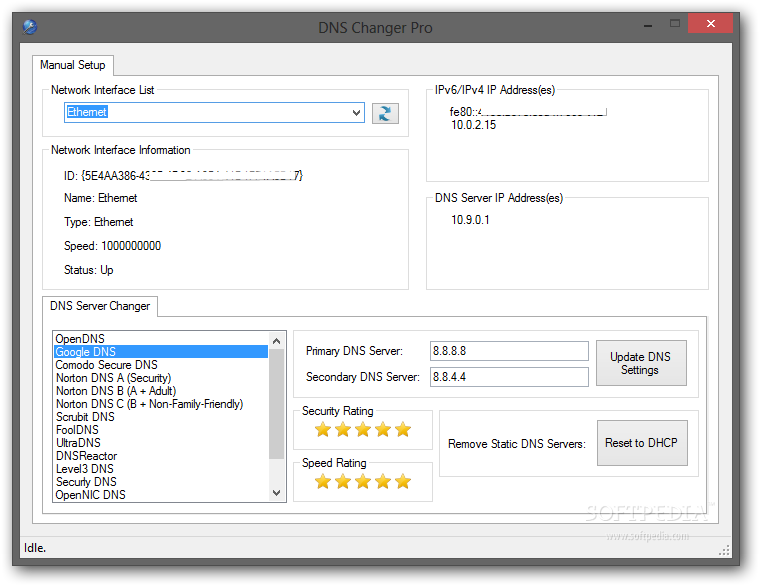Select Norton DNS B (A + Adult)

pos(161,391)
